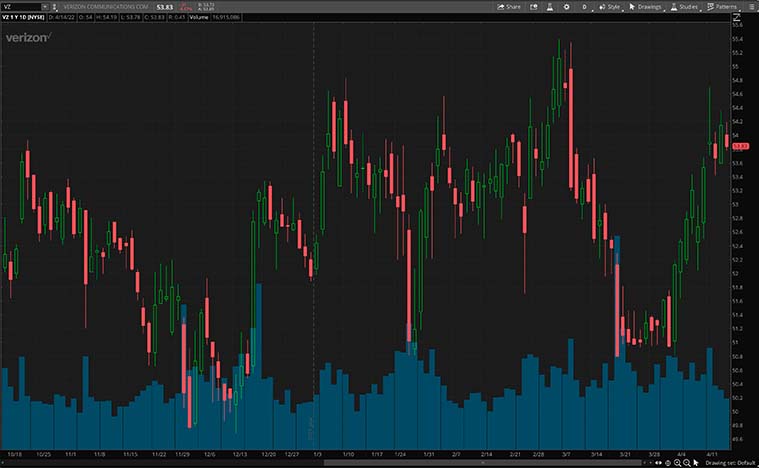Click the zoom out magnifier icon
Screen dimensions: 759x468
(686, 463)
